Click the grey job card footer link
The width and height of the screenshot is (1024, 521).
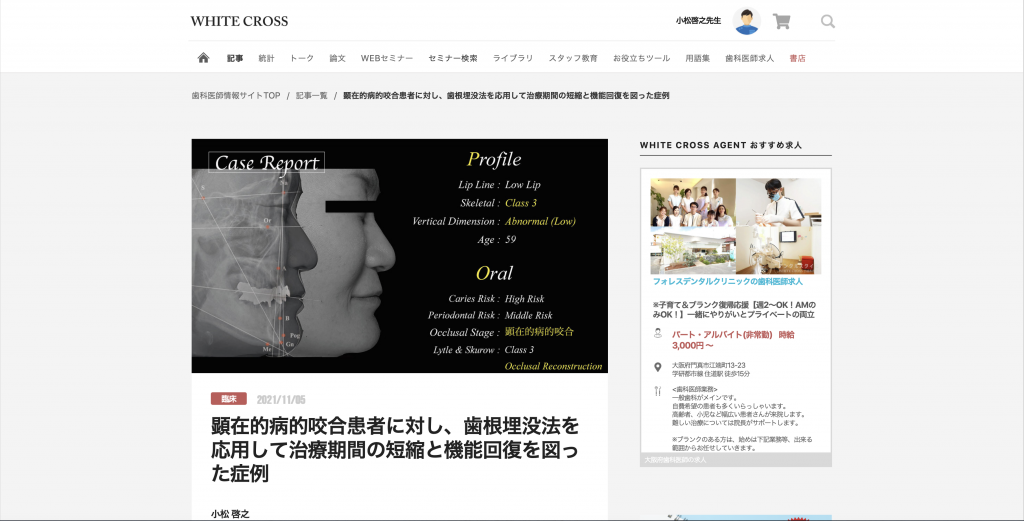click(735, 460)
